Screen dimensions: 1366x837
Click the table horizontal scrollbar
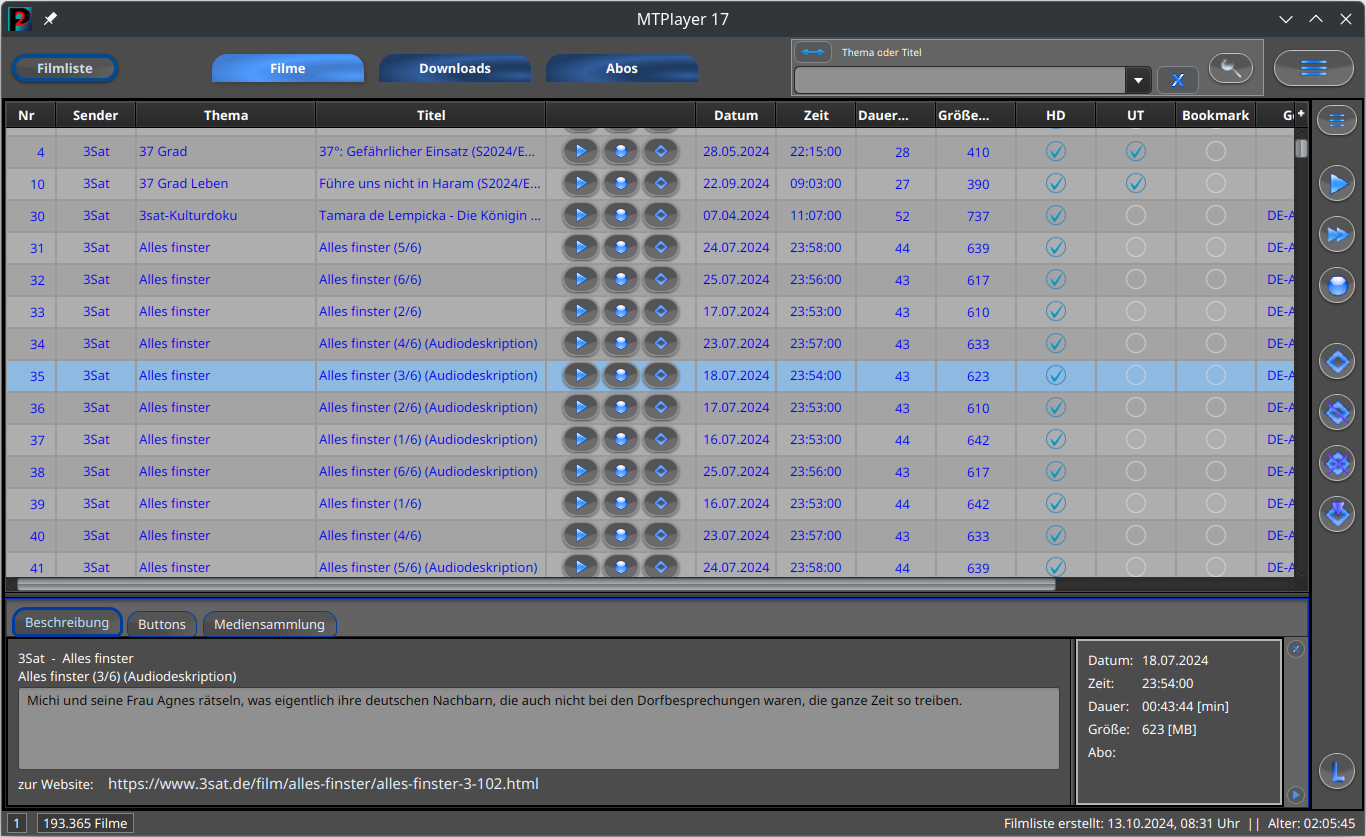(x=536, y=585)
